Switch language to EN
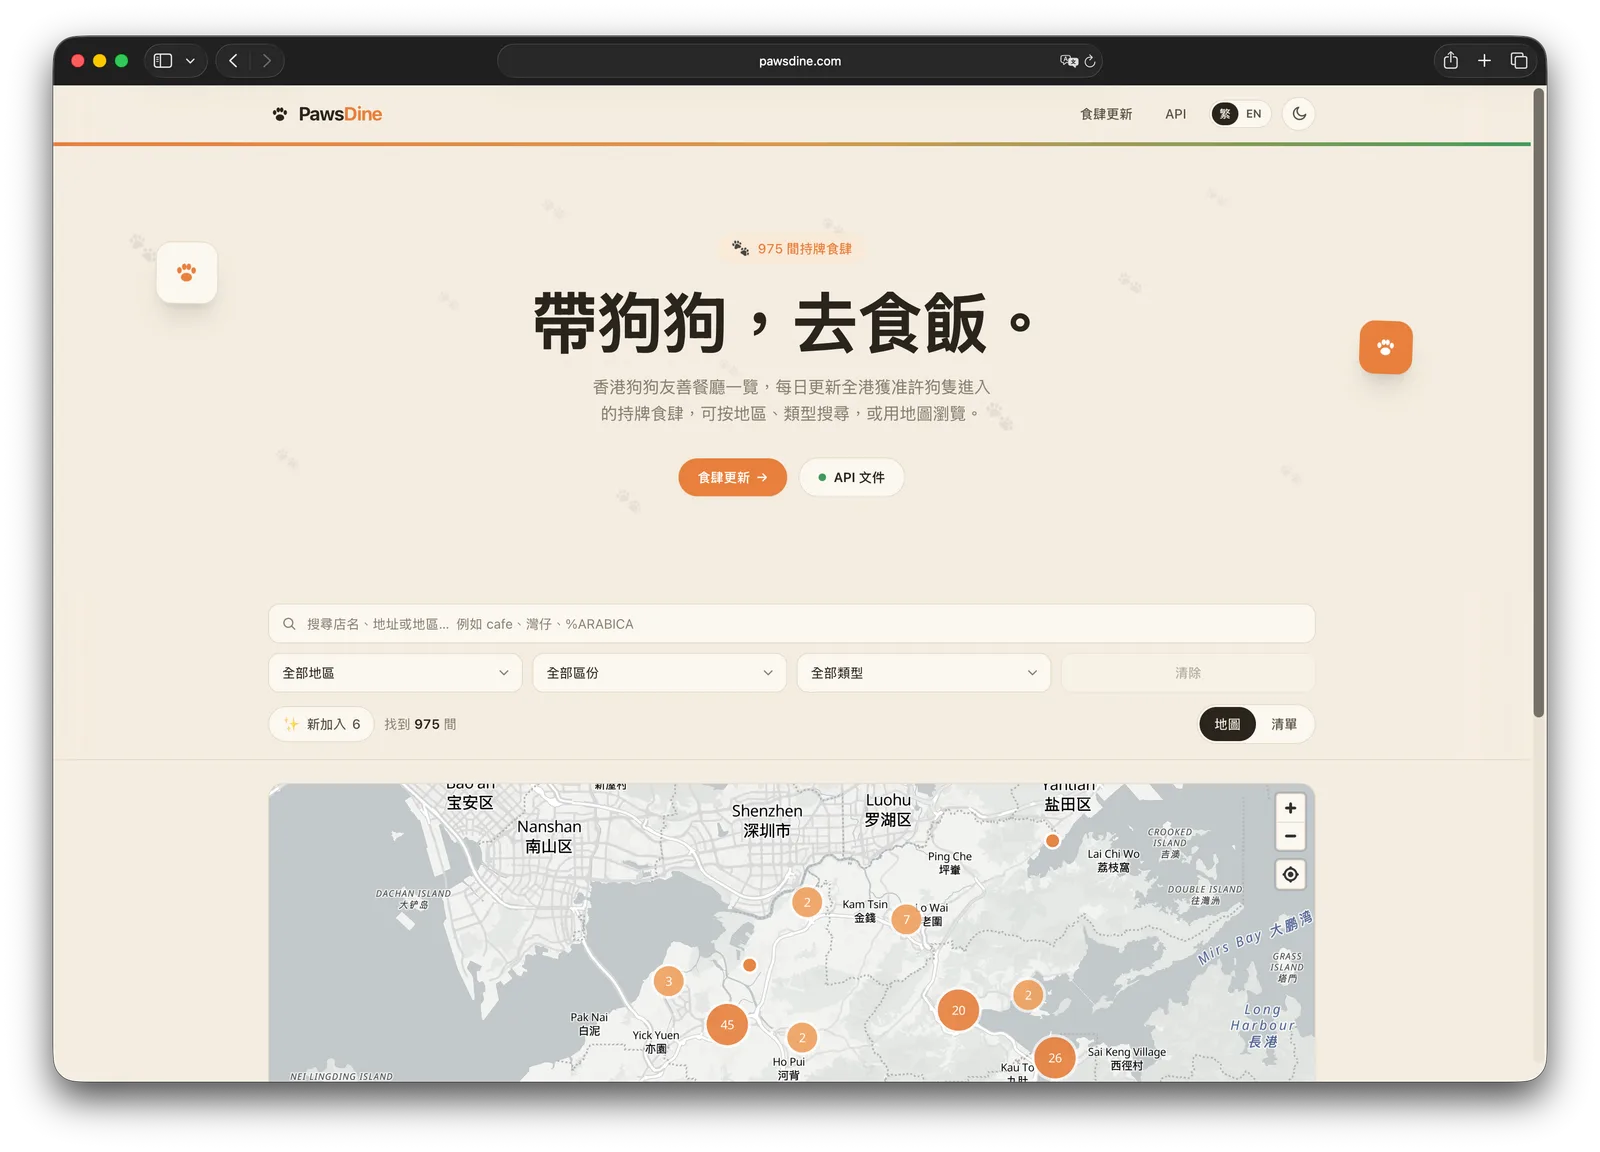 pos(1253,114)
